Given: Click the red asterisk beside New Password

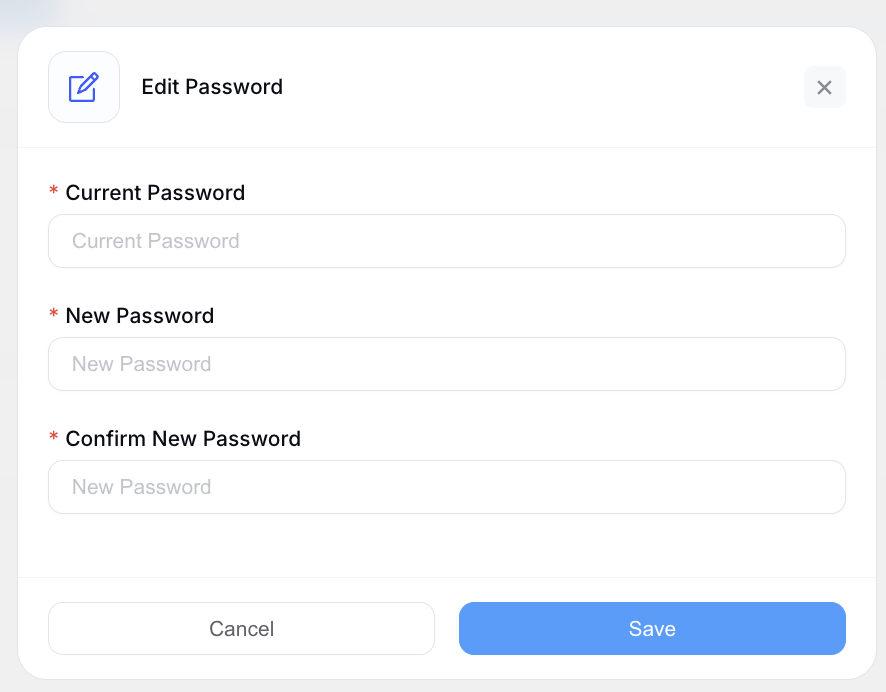Looking at the screenshot, I should click(53, 315).
